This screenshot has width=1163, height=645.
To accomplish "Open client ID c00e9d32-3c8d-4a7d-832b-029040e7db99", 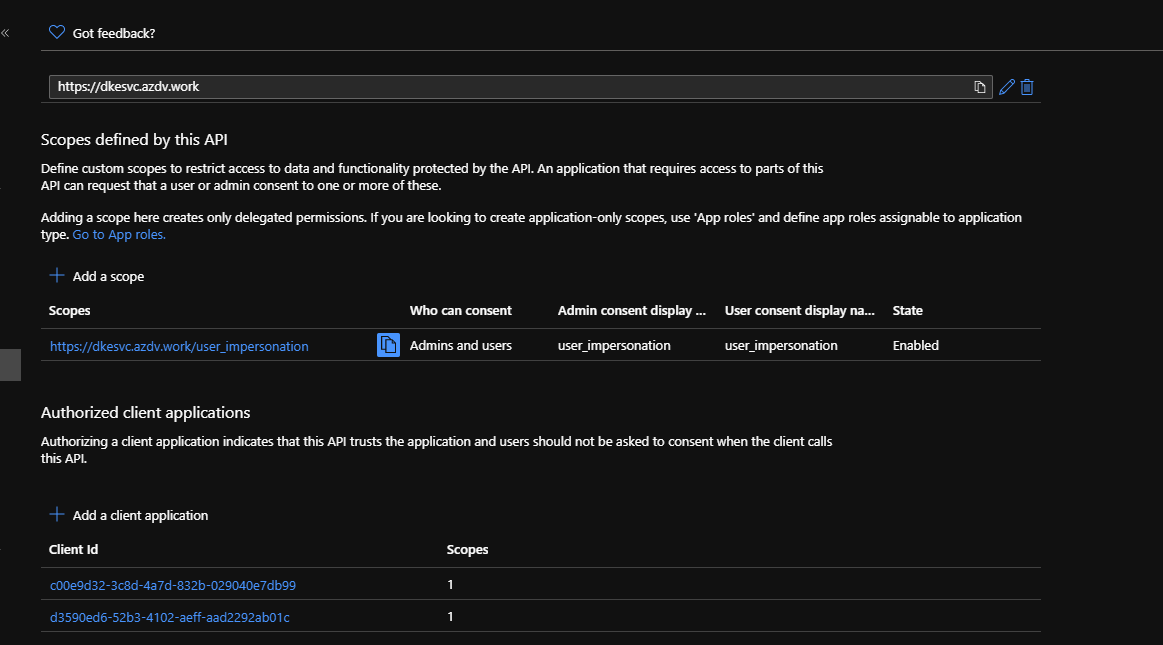I will pyautogui.click(x=171, y=584).
